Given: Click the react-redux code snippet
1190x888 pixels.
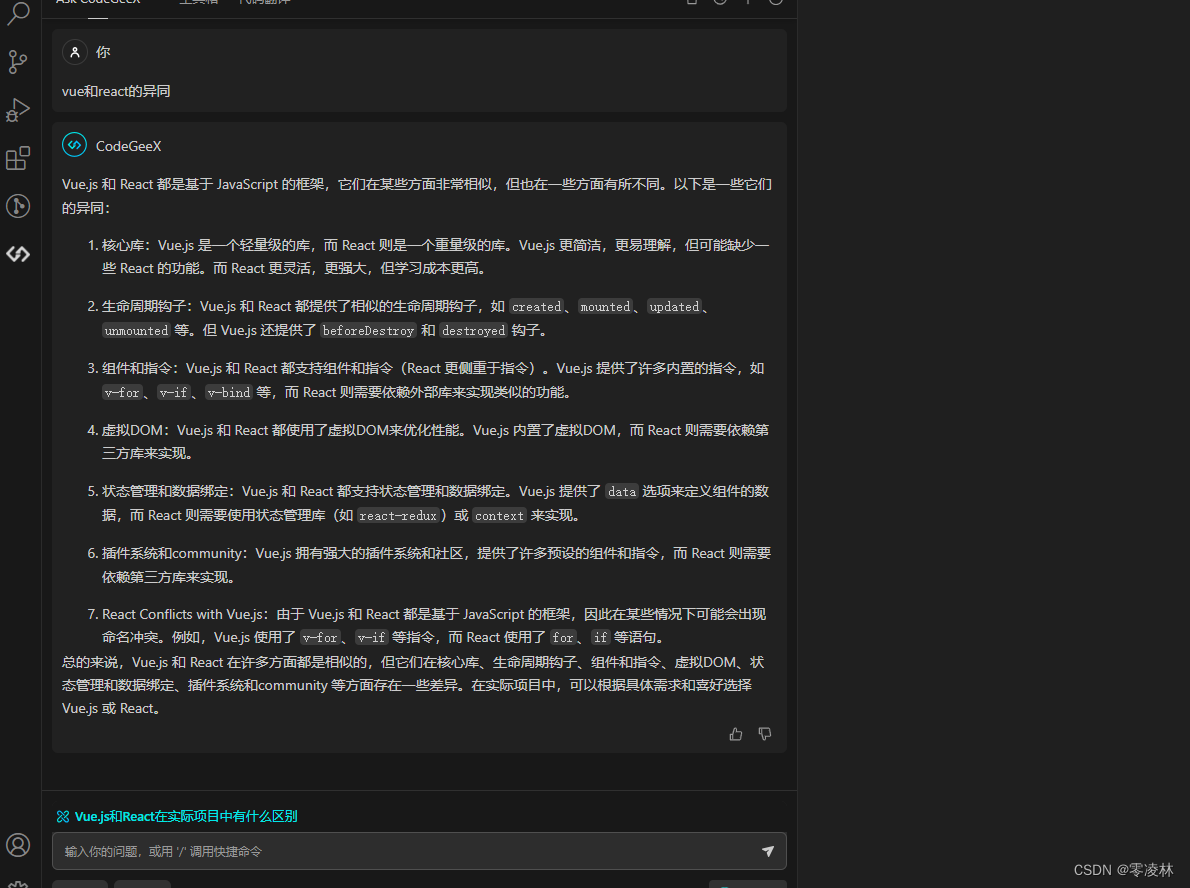Looking at the screenshot, I should point(398,516).
